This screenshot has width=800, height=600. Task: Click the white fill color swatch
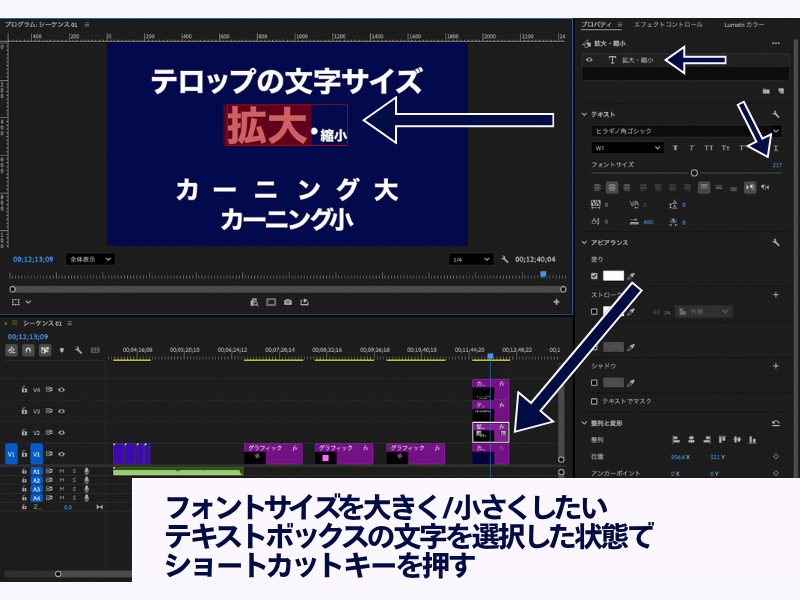point(613,276)
